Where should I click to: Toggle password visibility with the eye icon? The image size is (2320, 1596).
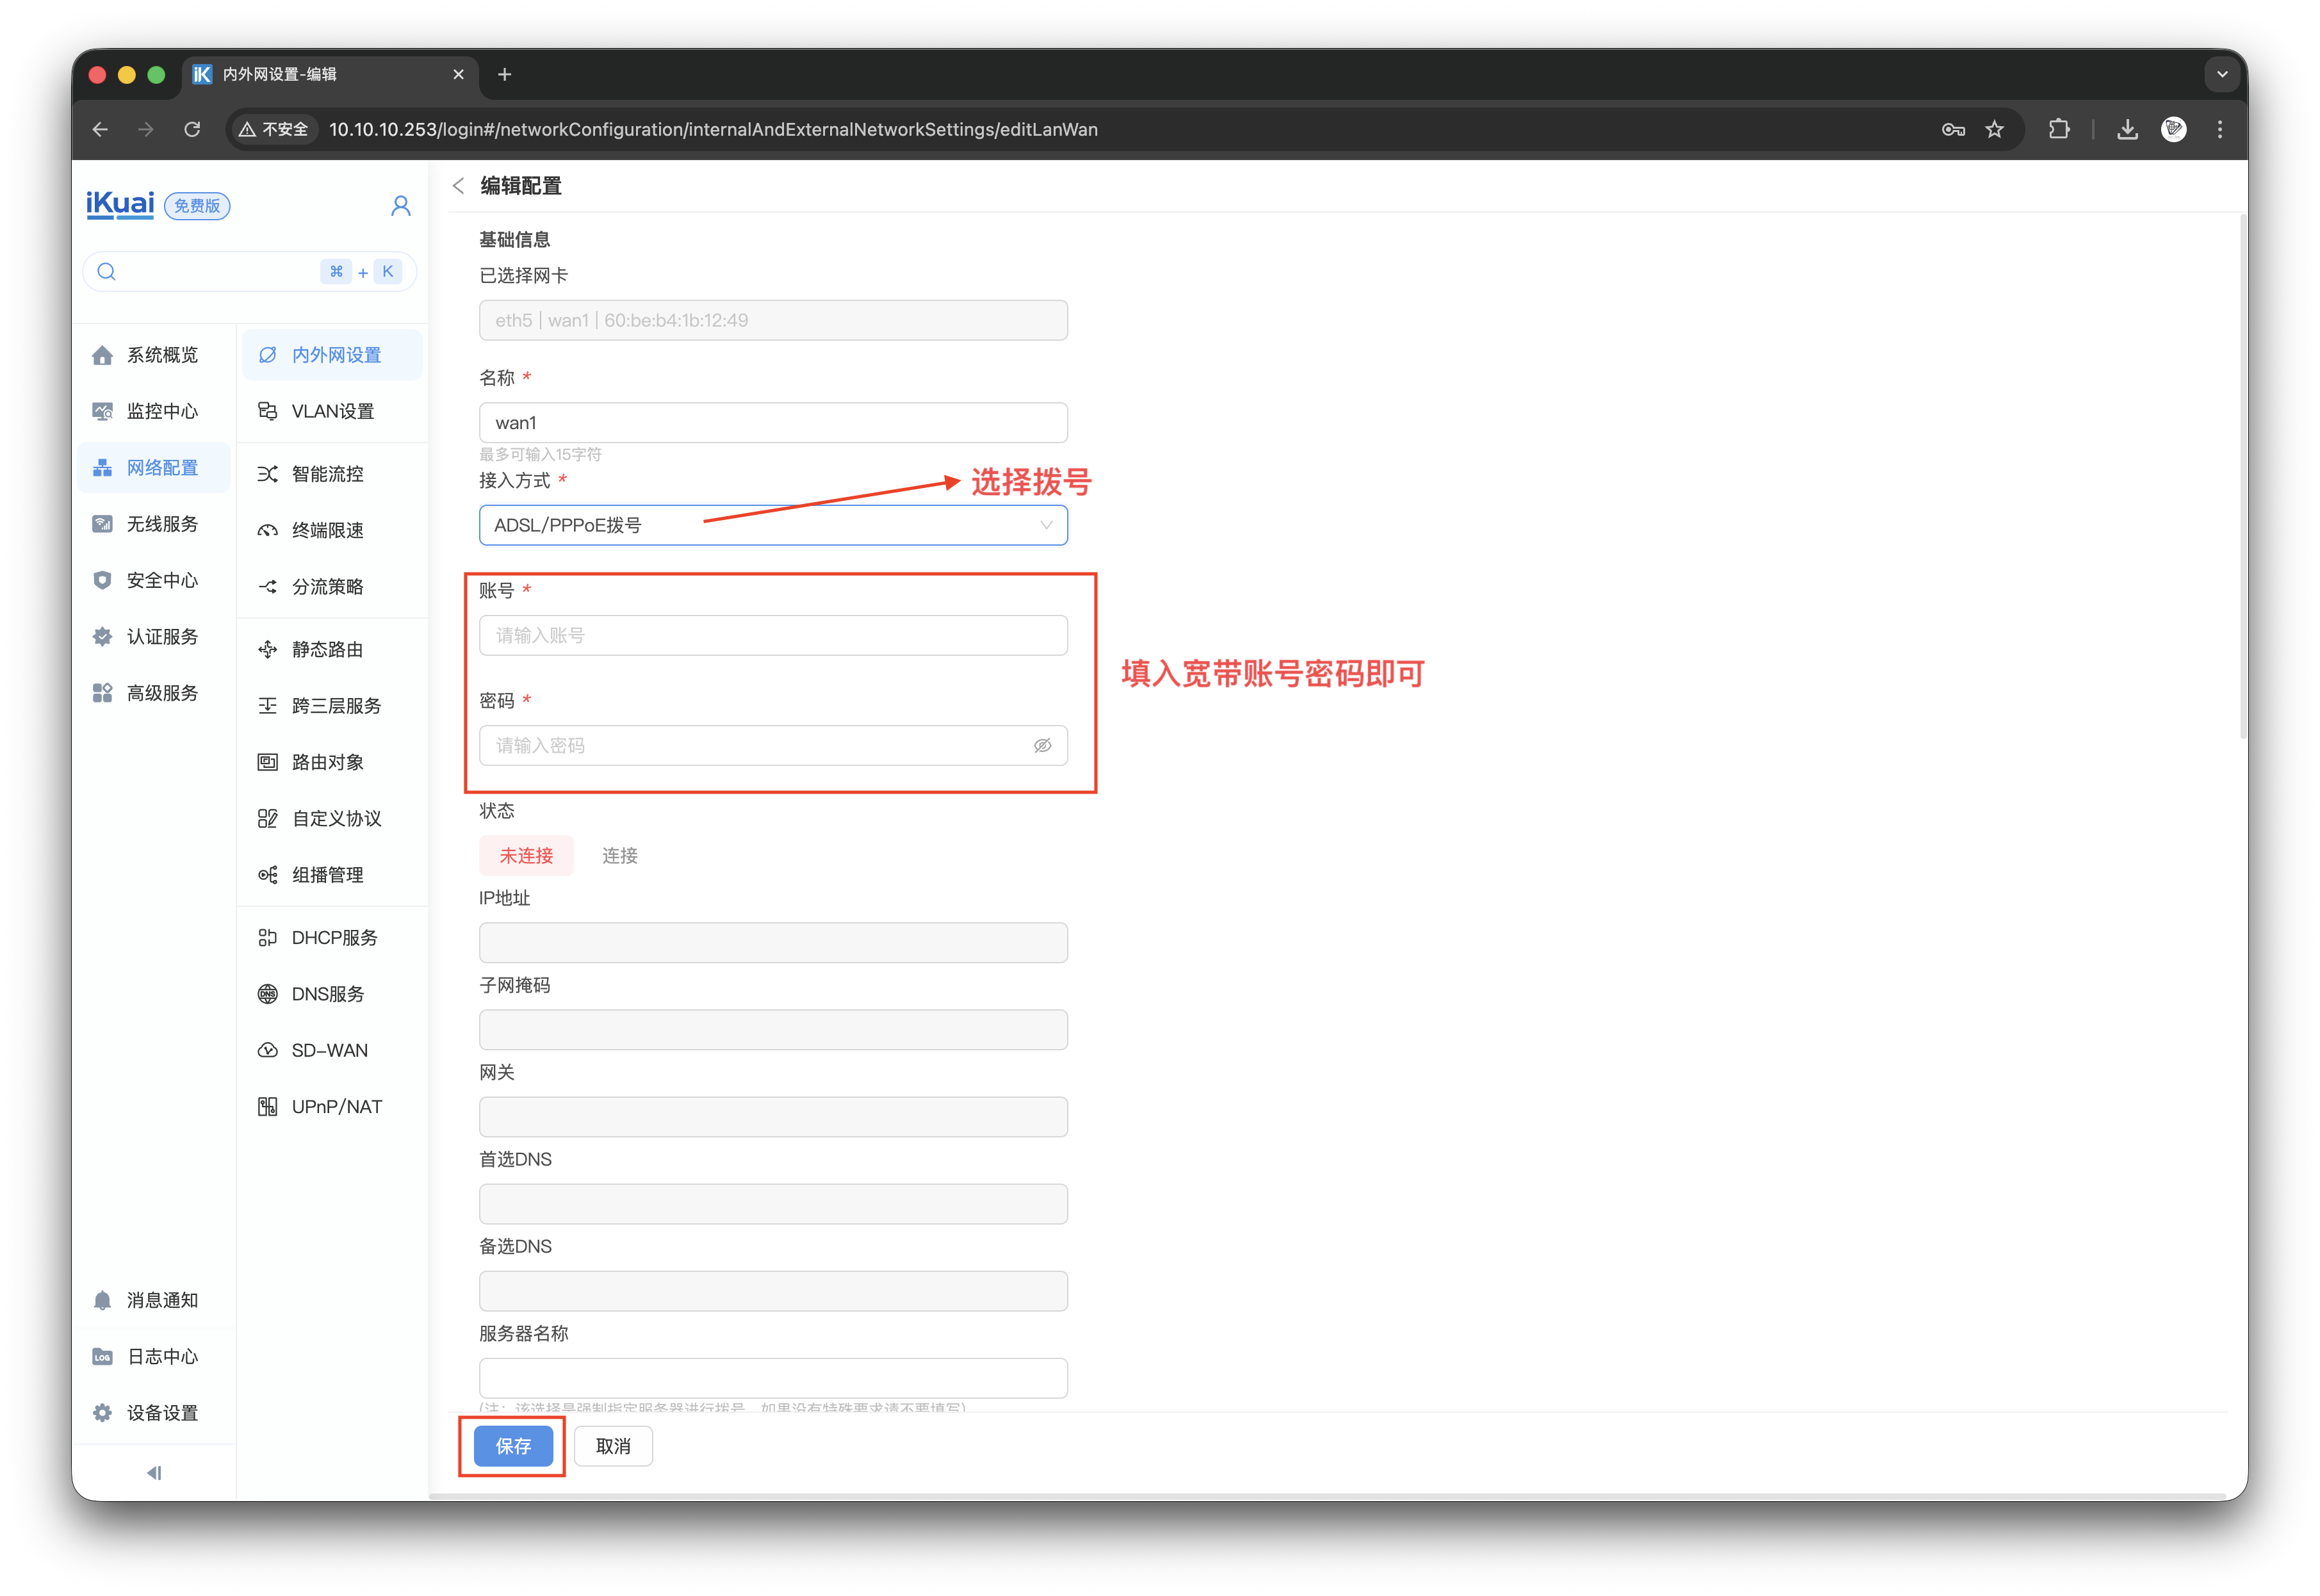point(1042,746)
